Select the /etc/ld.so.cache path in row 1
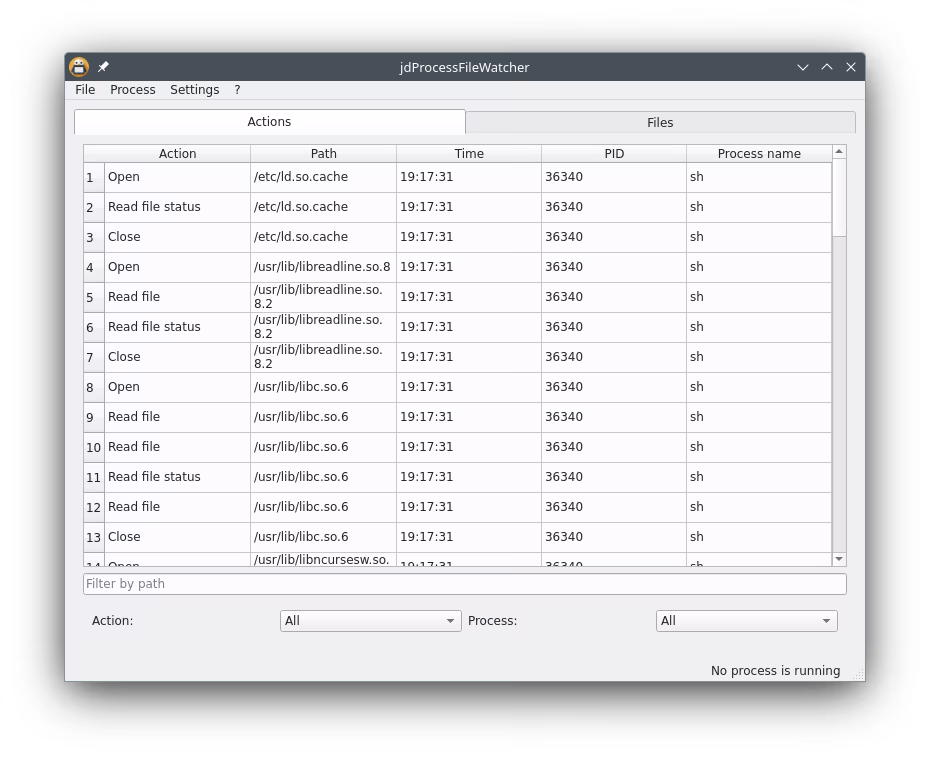Screen dimensions: 930x758 pos(323,177)
